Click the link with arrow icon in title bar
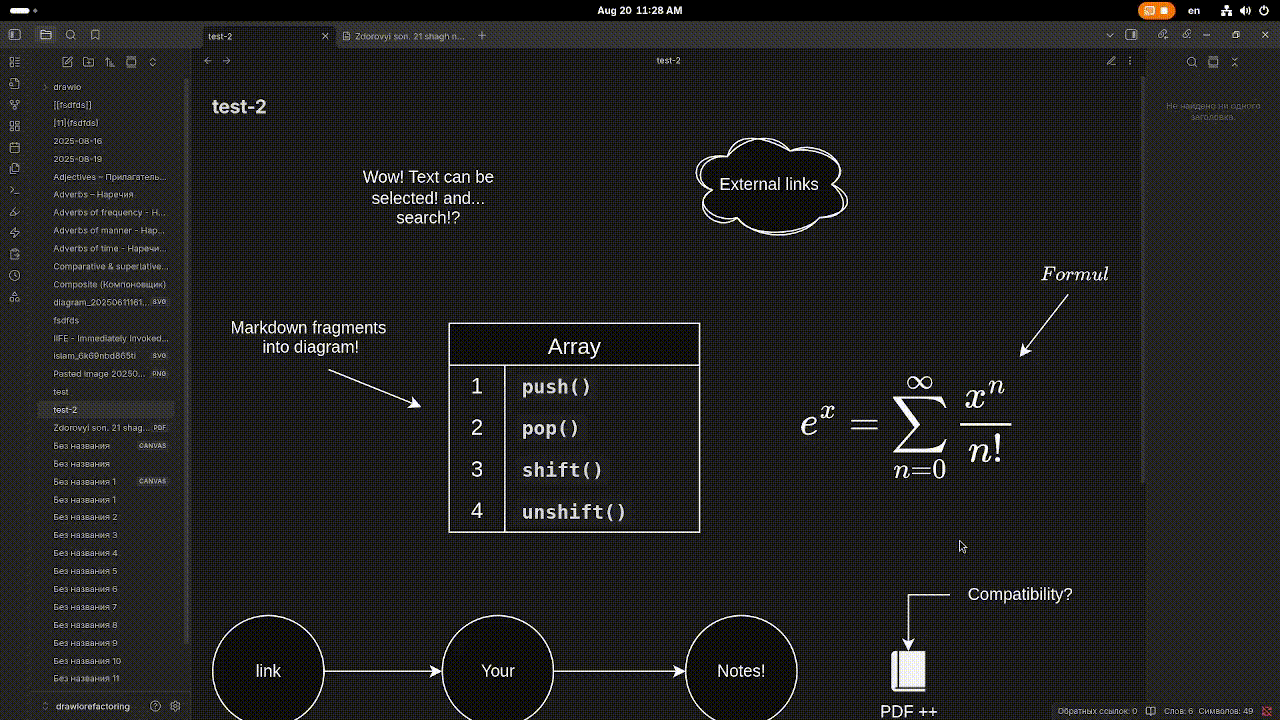 point(1163,35)
